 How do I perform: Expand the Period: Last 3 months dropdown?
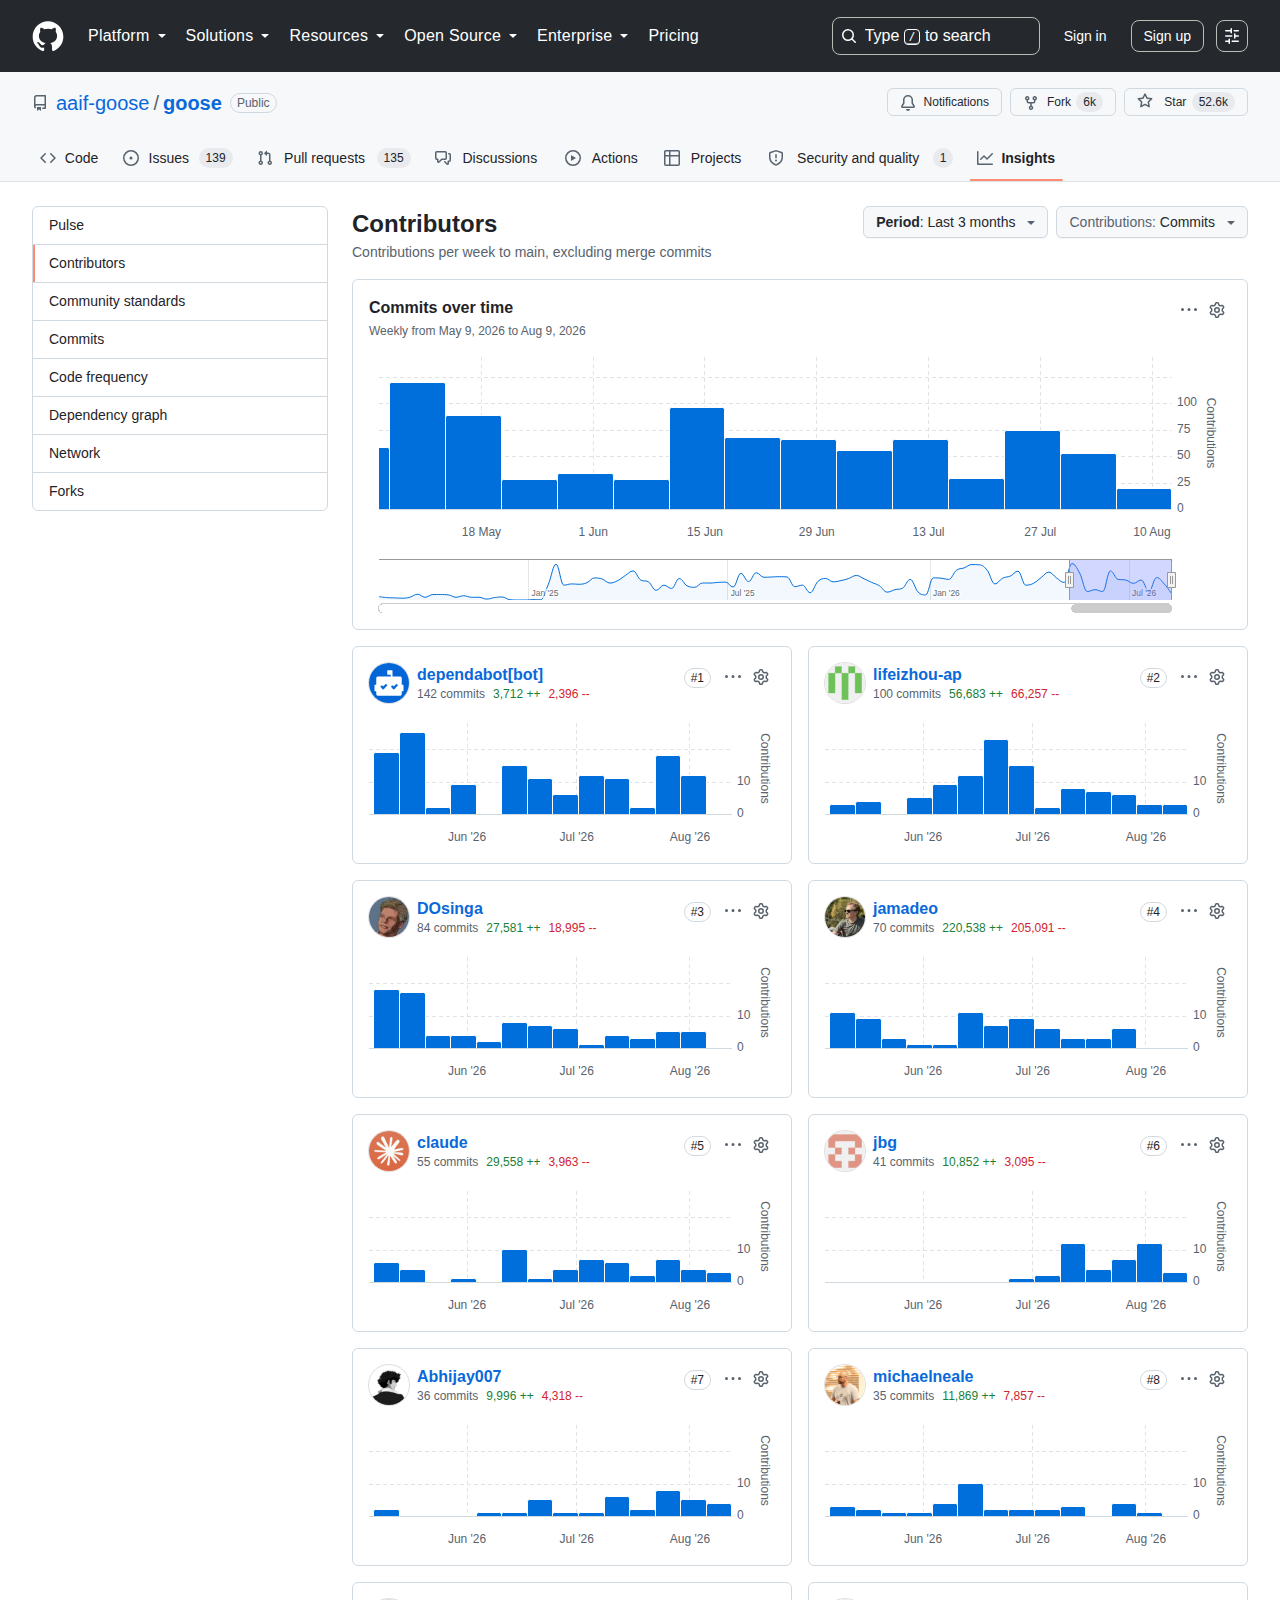pos(955,222)
